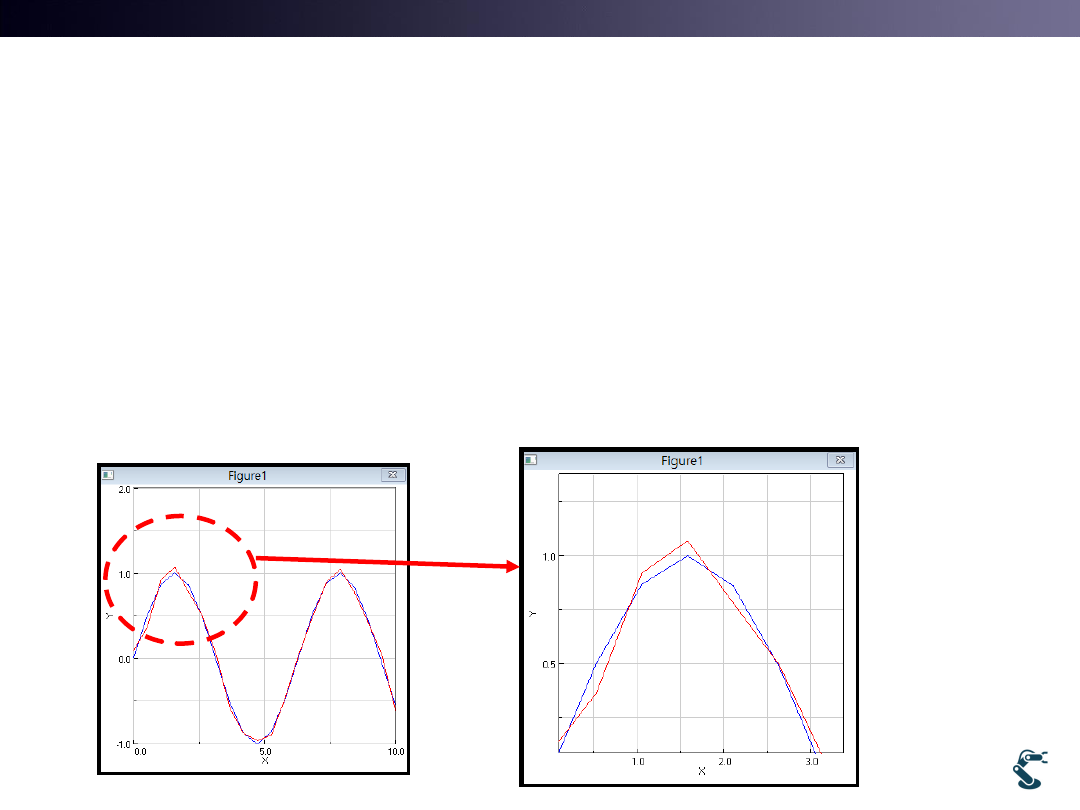Viewport: 1080px width, 810px height.
Task: Click the X axis label below the left plot
Action: [x=265, y=761]
